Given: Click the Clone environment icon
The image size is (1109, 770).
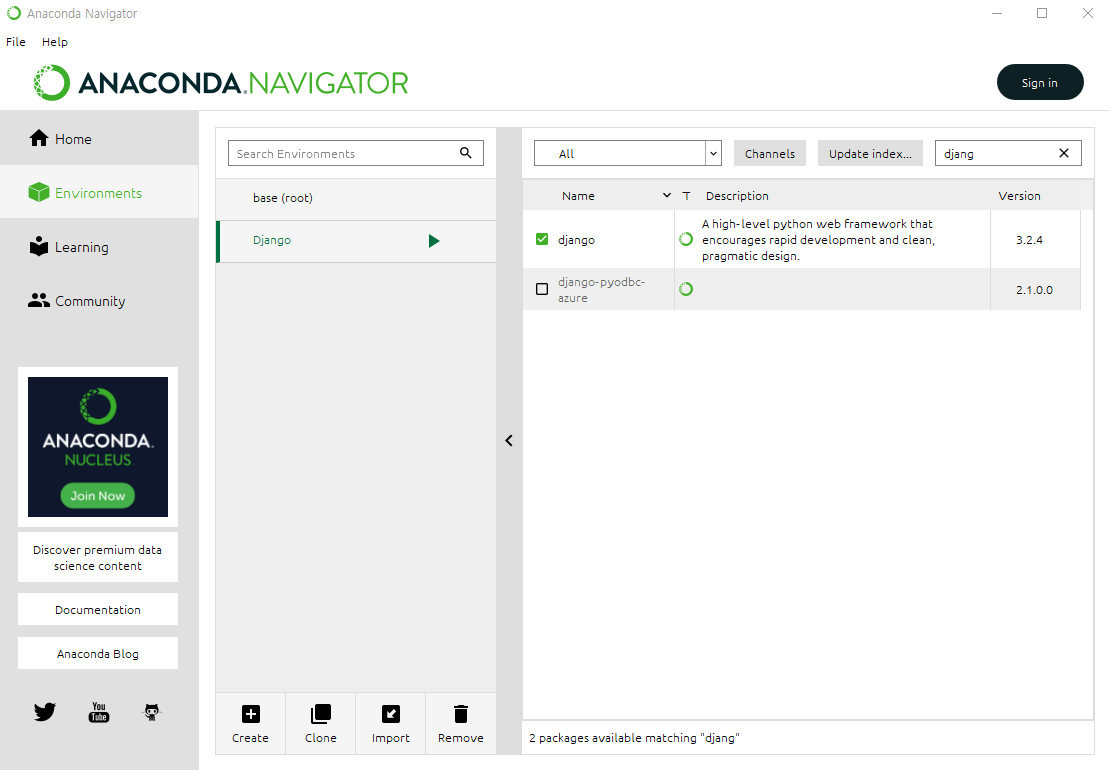Looking at the screenshot, I should pos(320,714).
